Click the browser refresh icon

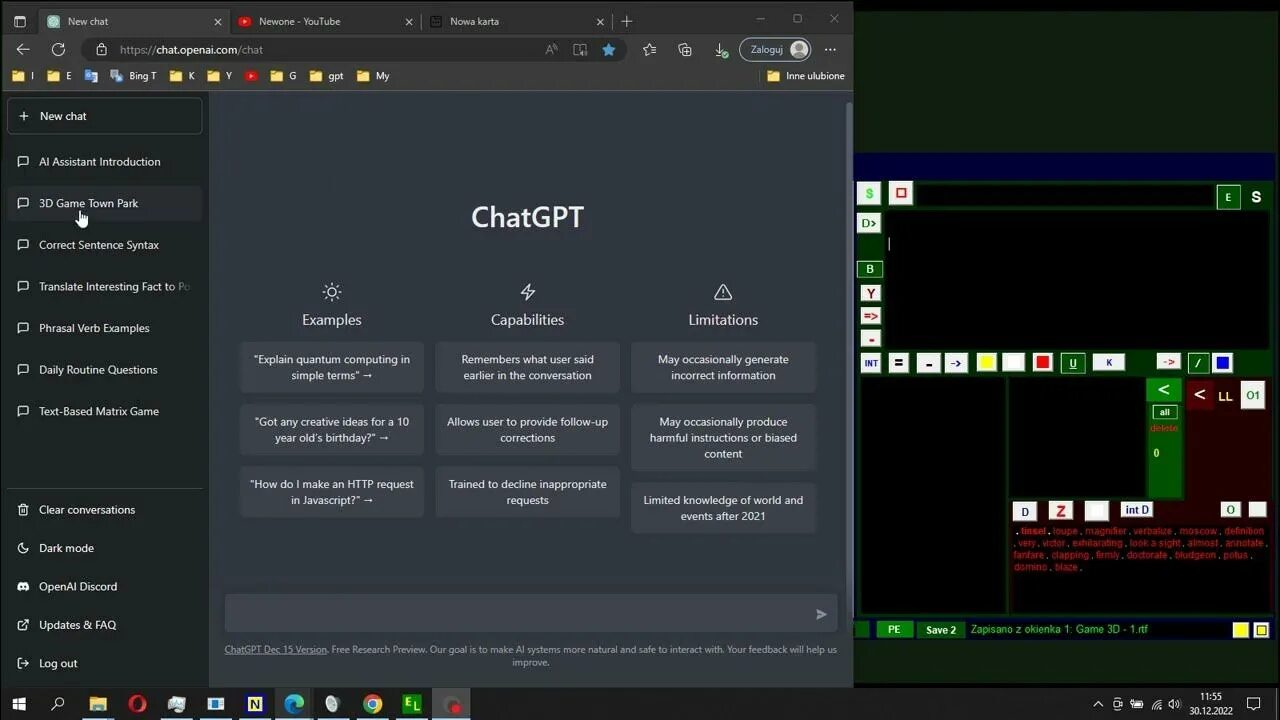pos(58,49)
